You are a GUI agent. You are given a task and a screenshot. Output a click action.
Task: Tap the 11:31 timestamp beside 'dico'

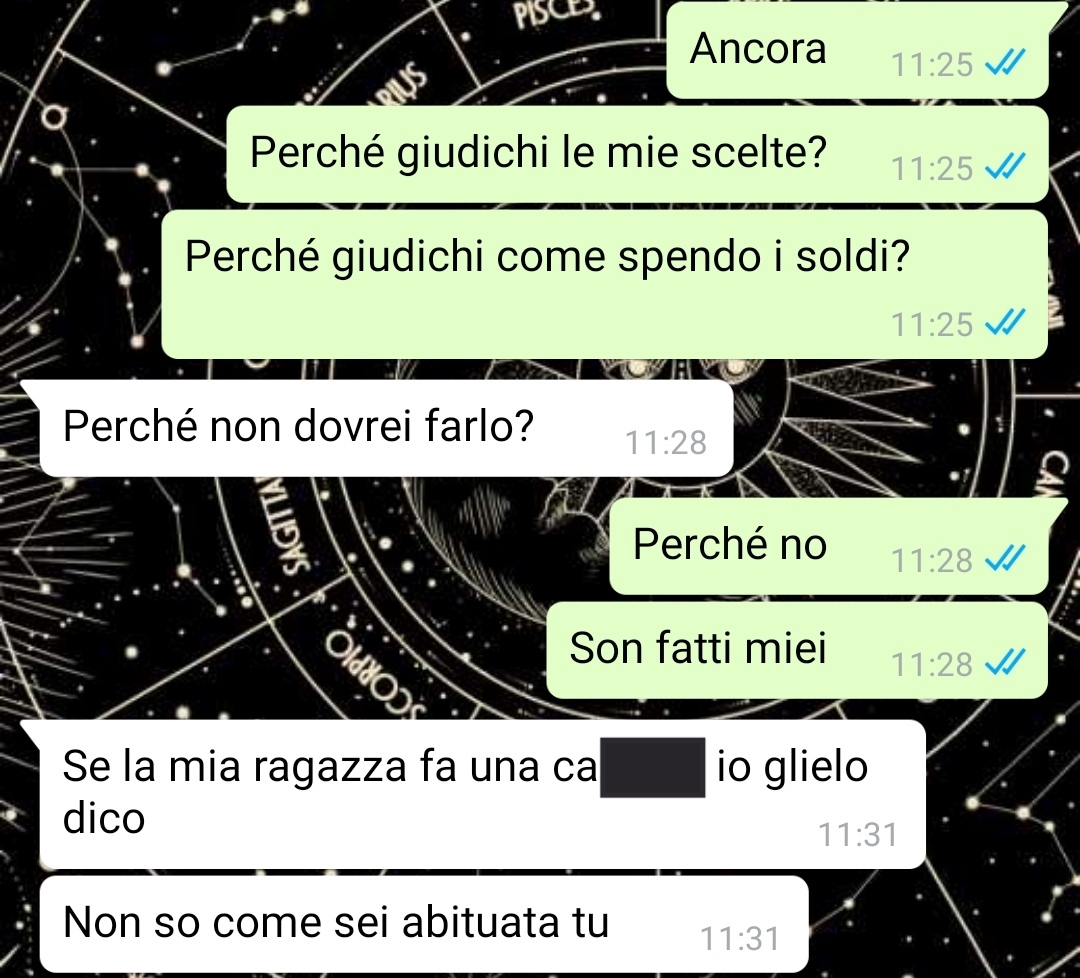pyautogui.click(x=858, y=835)
